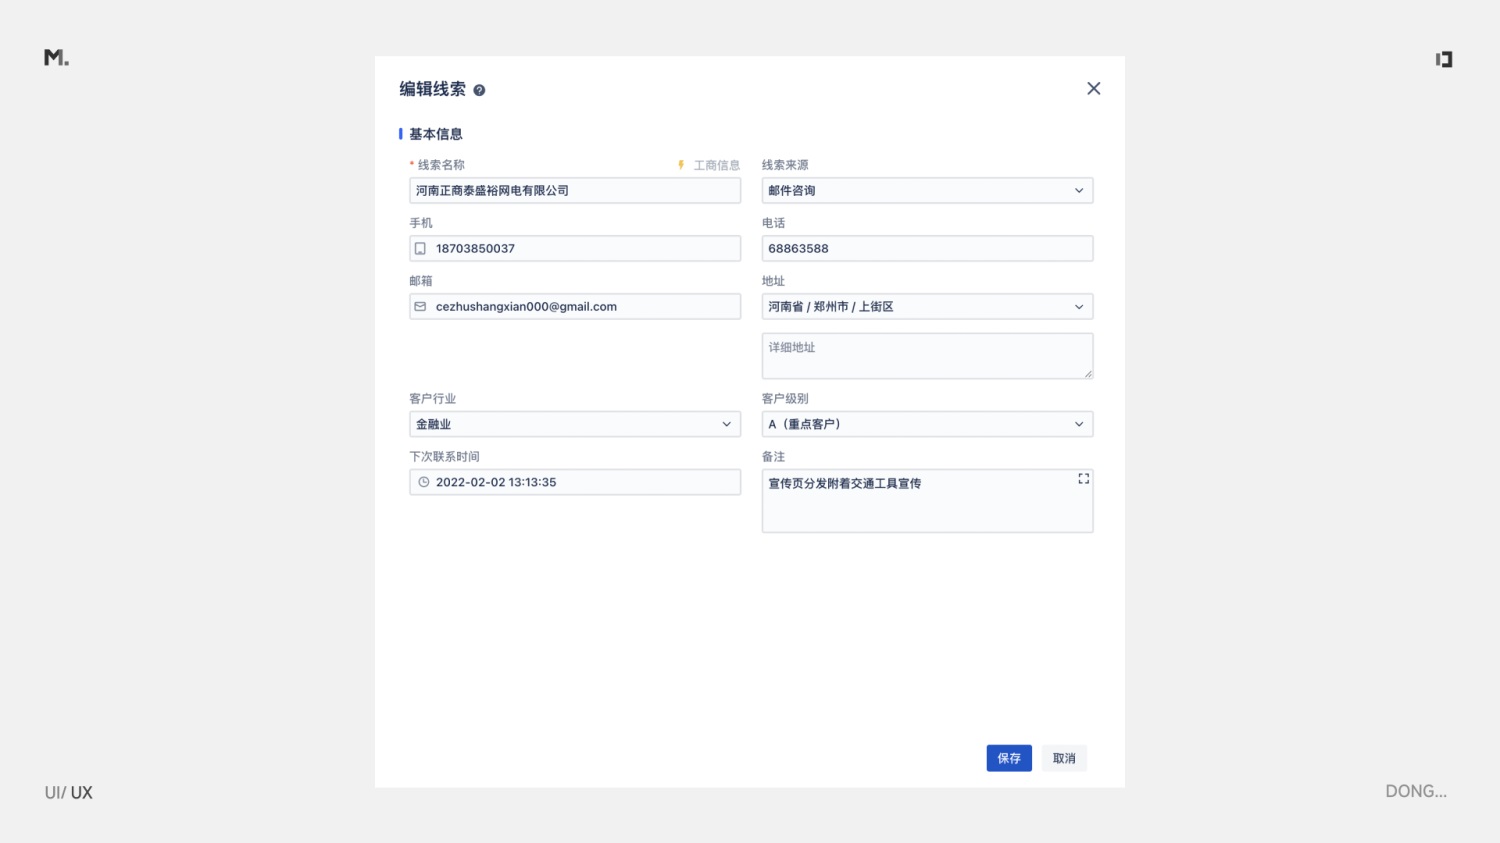Click the phone icon in 手机 field

point(421,249)
